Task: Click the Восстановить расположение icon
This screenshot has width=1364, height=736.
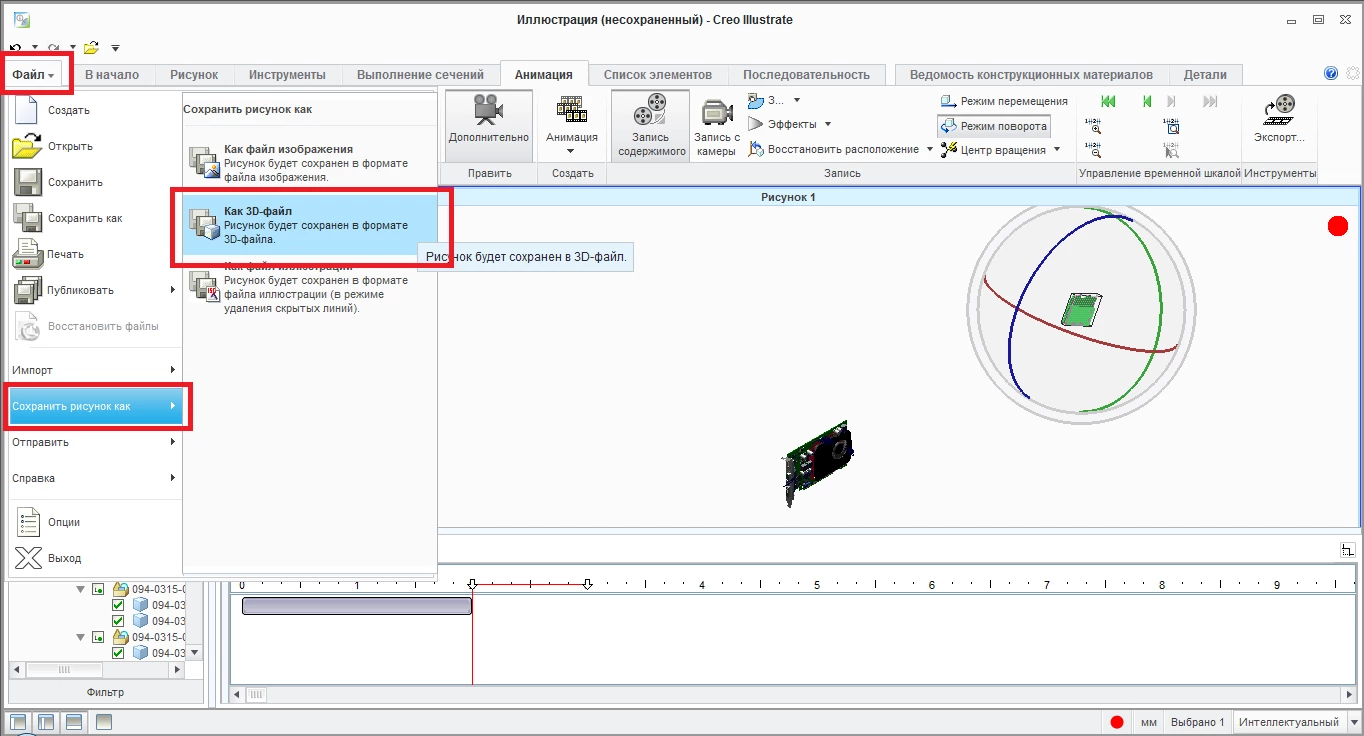Action: [756, 149]
